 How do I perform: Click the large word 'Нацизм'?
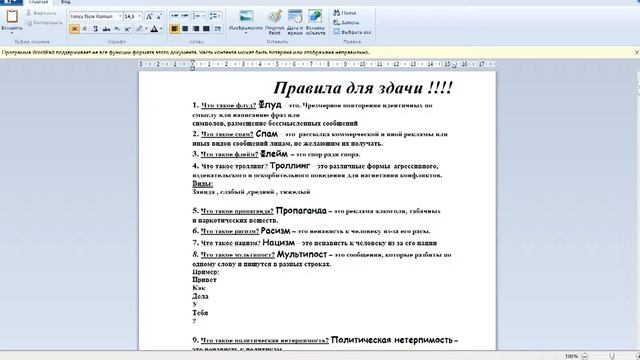278,242
